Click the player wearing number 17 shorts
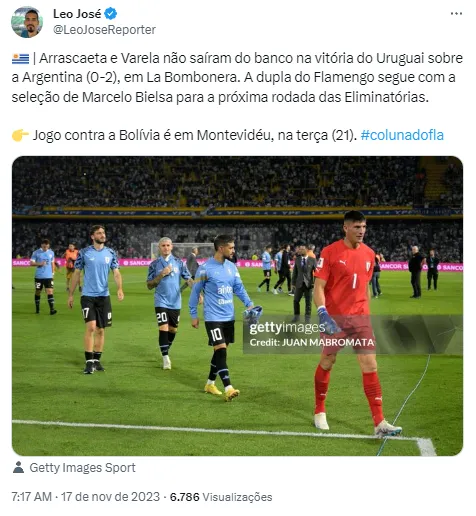The width and height of the screenshot is (476, 516). point(96,298)
